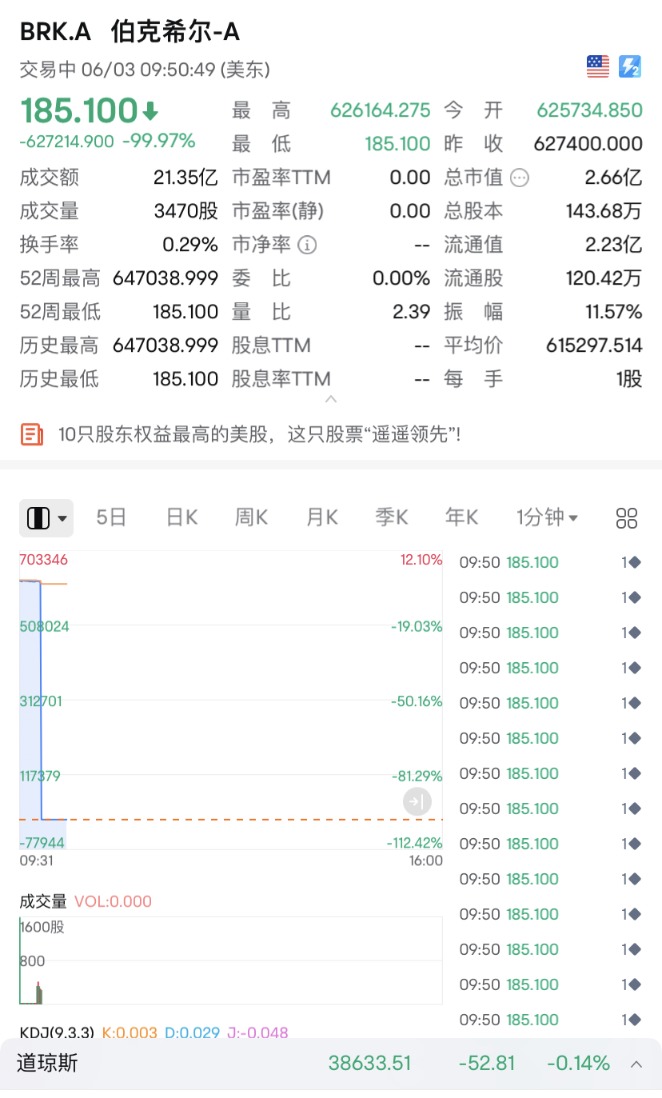Tap the green down arrow beside price
Screen dimensions: 662x1098
pos(150,110)
